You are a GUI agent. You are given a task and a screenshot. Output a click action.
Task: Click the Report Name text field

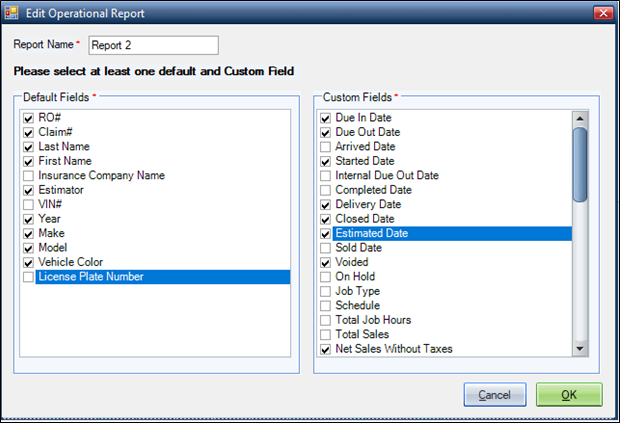(153, 45)
